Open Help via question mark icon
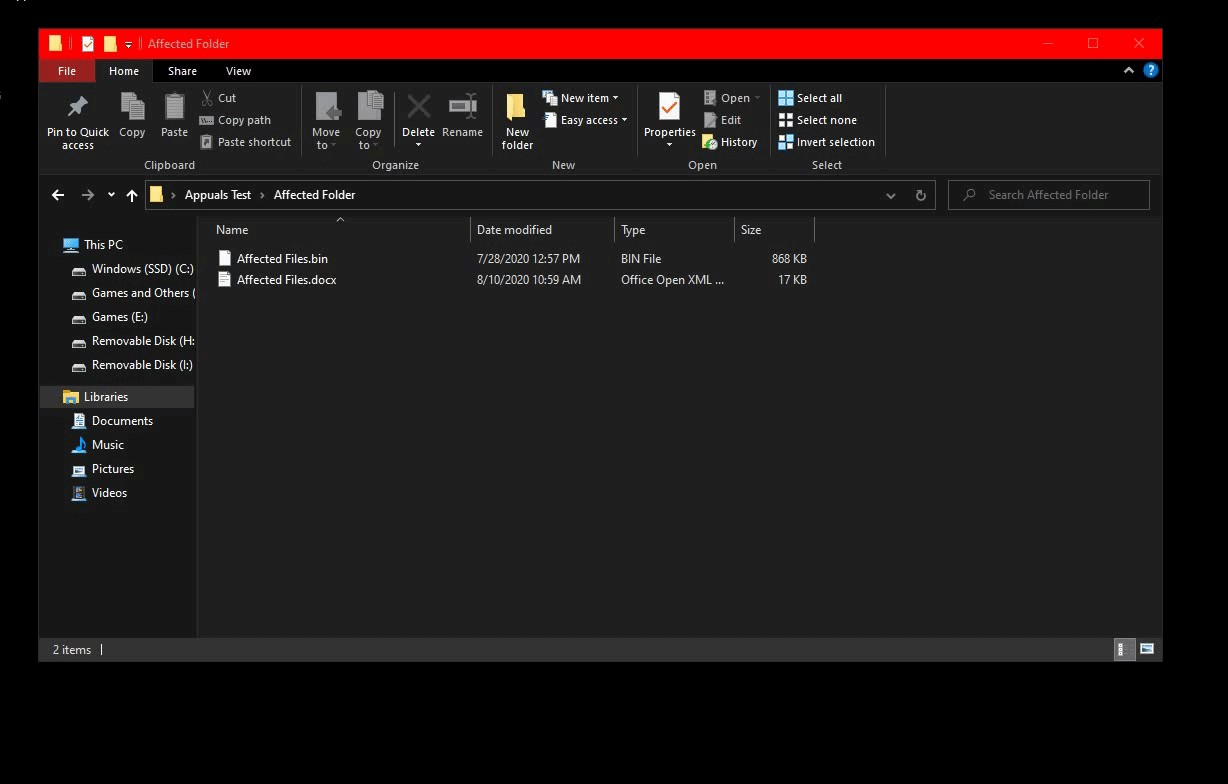This screenshot has height=784, width=1228. pyautogui.click(x=1151, y=70)
